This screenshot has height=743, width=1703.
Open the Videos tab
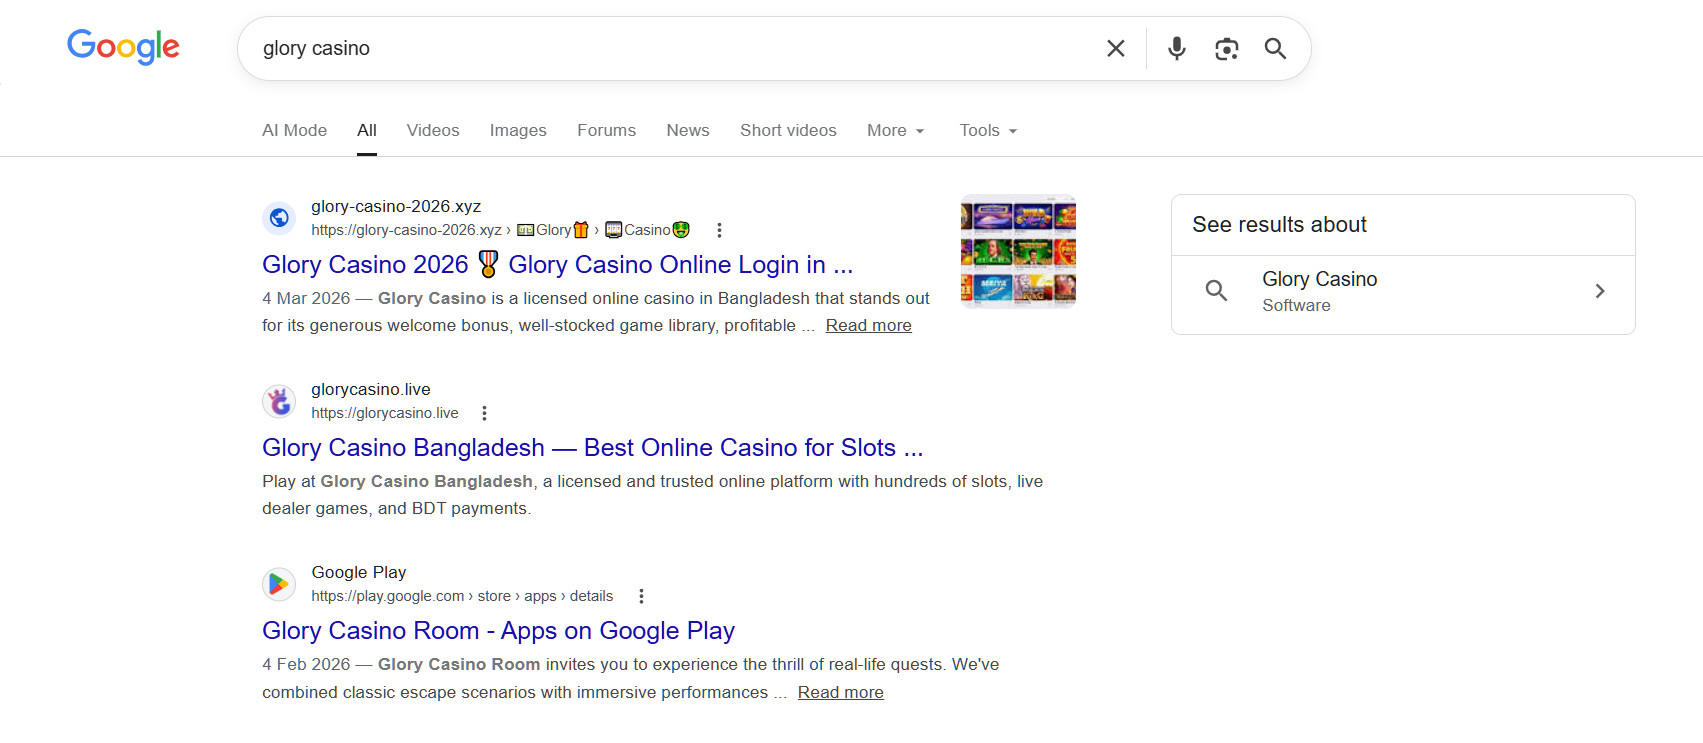(433, 130)
